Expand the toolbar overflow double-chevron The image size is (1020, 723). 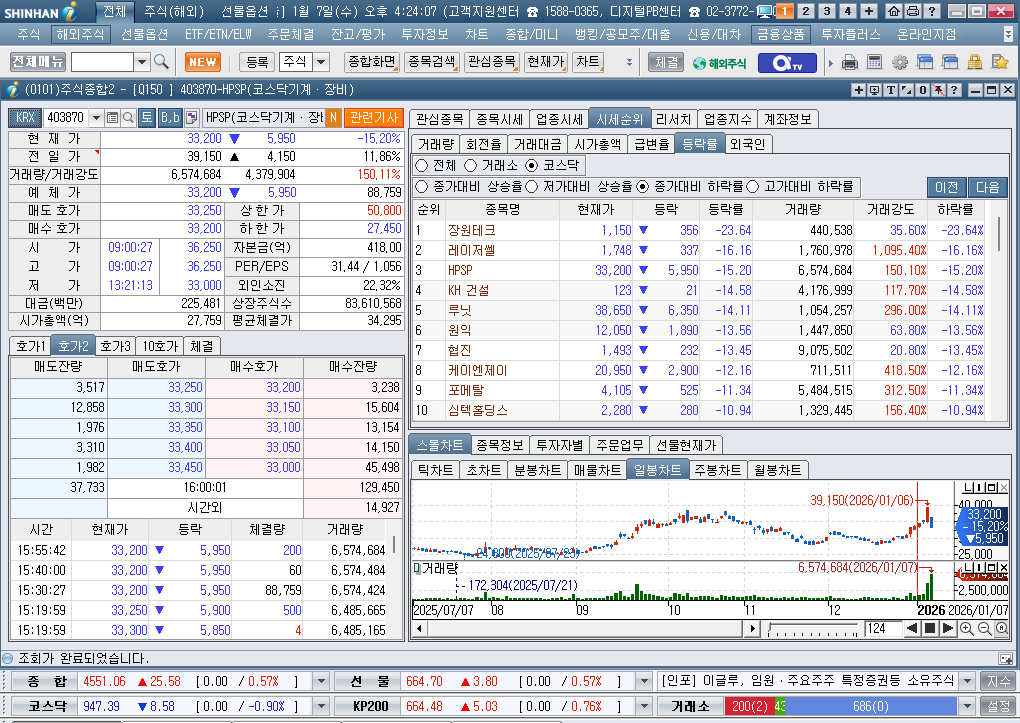(x=629, y=62)
